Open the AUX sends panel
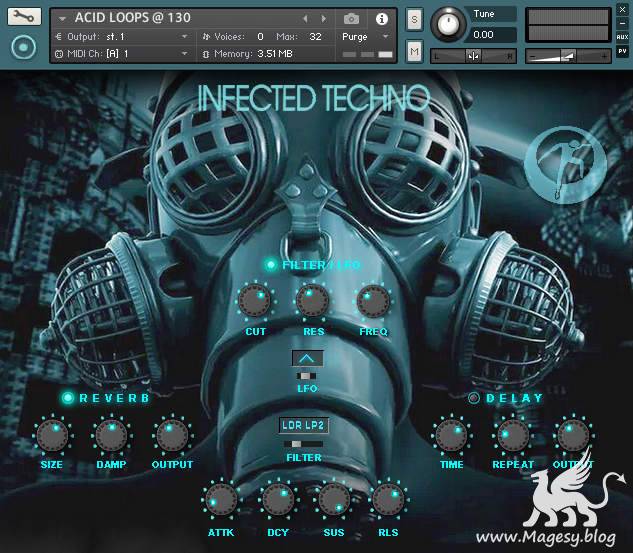 click(623, 37)
